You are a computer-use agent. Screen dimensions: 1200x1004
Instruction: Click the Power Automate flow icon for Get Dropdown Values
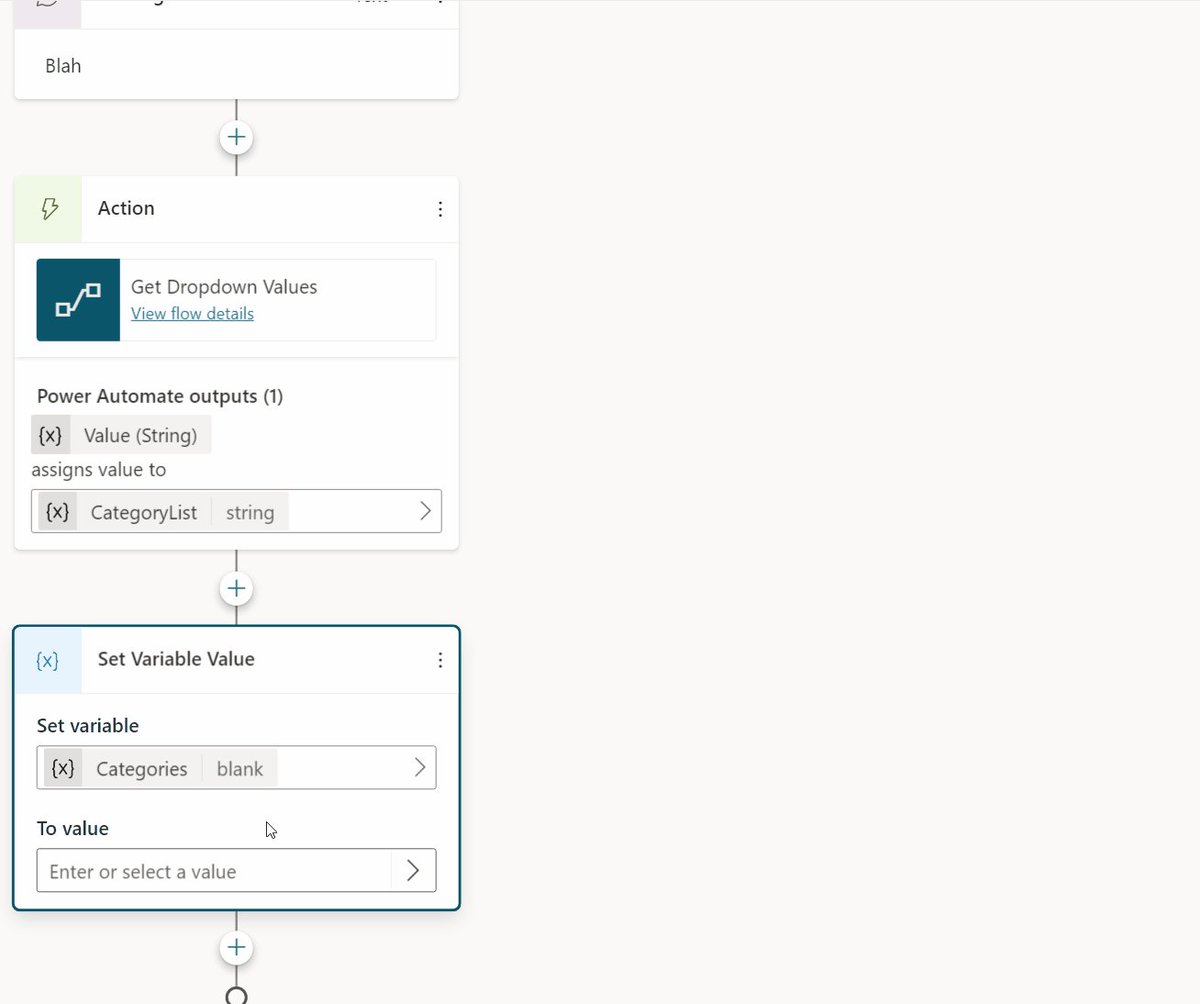coord(78,299)
